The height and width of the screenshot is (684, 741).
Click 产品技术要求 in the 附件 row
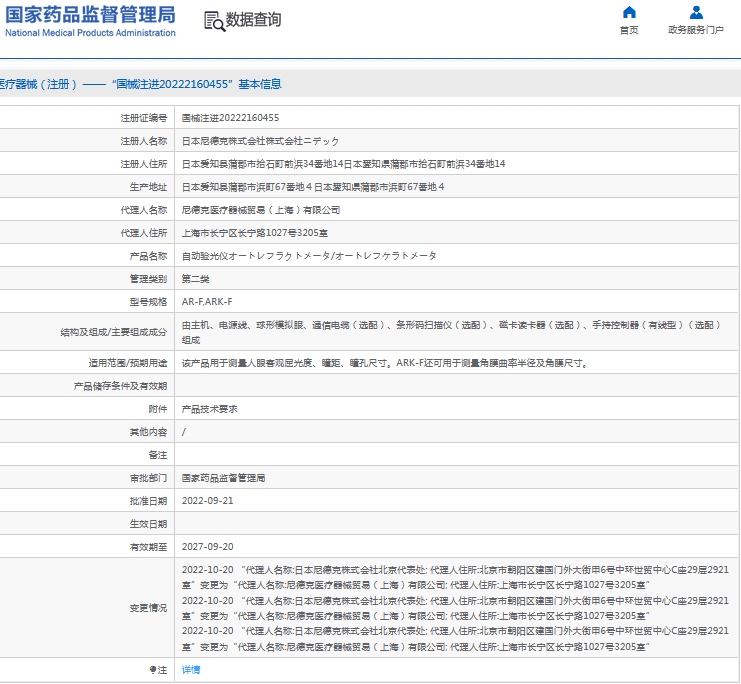click(209, 409)
